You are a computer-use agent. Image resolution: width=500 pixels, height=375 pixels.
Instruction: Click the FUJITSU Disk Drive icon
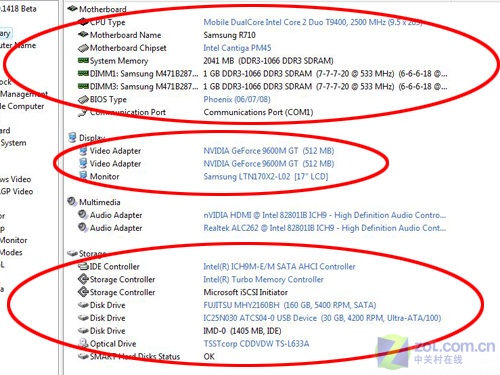coord(83,305)
